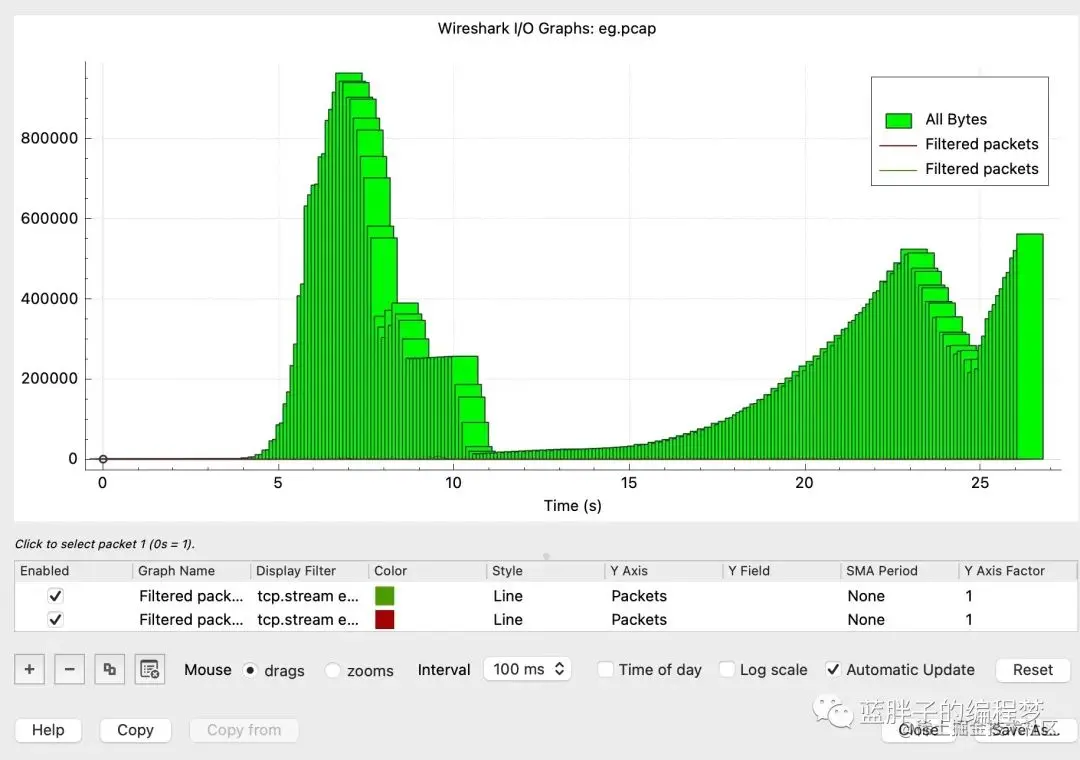Enable the Time of day checkbox
The image size is (1080, 760).
pos(605,669)
